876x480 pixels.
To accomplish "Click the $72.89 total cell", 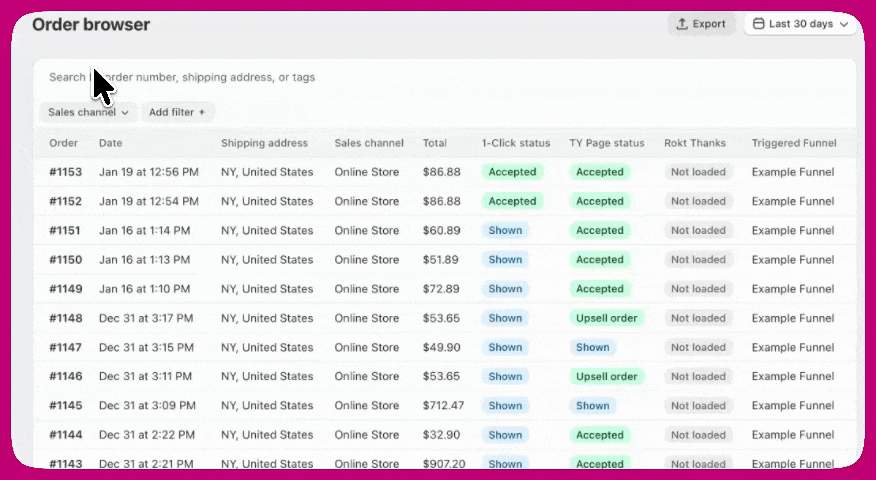I will click(x=441, y=289).
